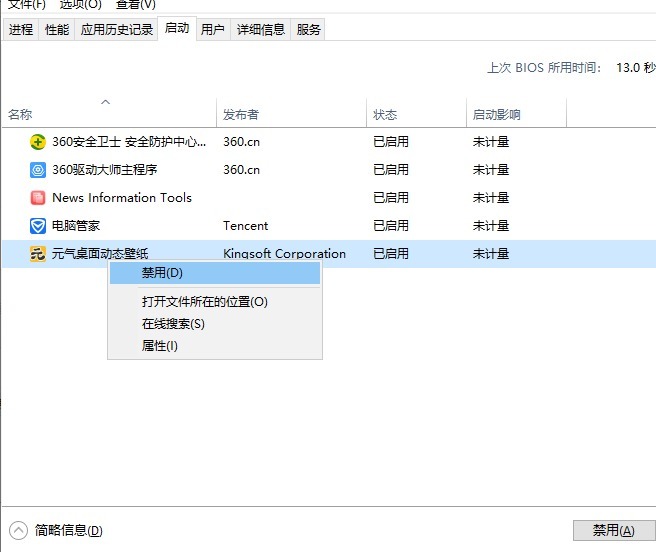Click the sort arrow above 名称 column
Viewport: 656px width, 552px height.
tap(105, 102)
